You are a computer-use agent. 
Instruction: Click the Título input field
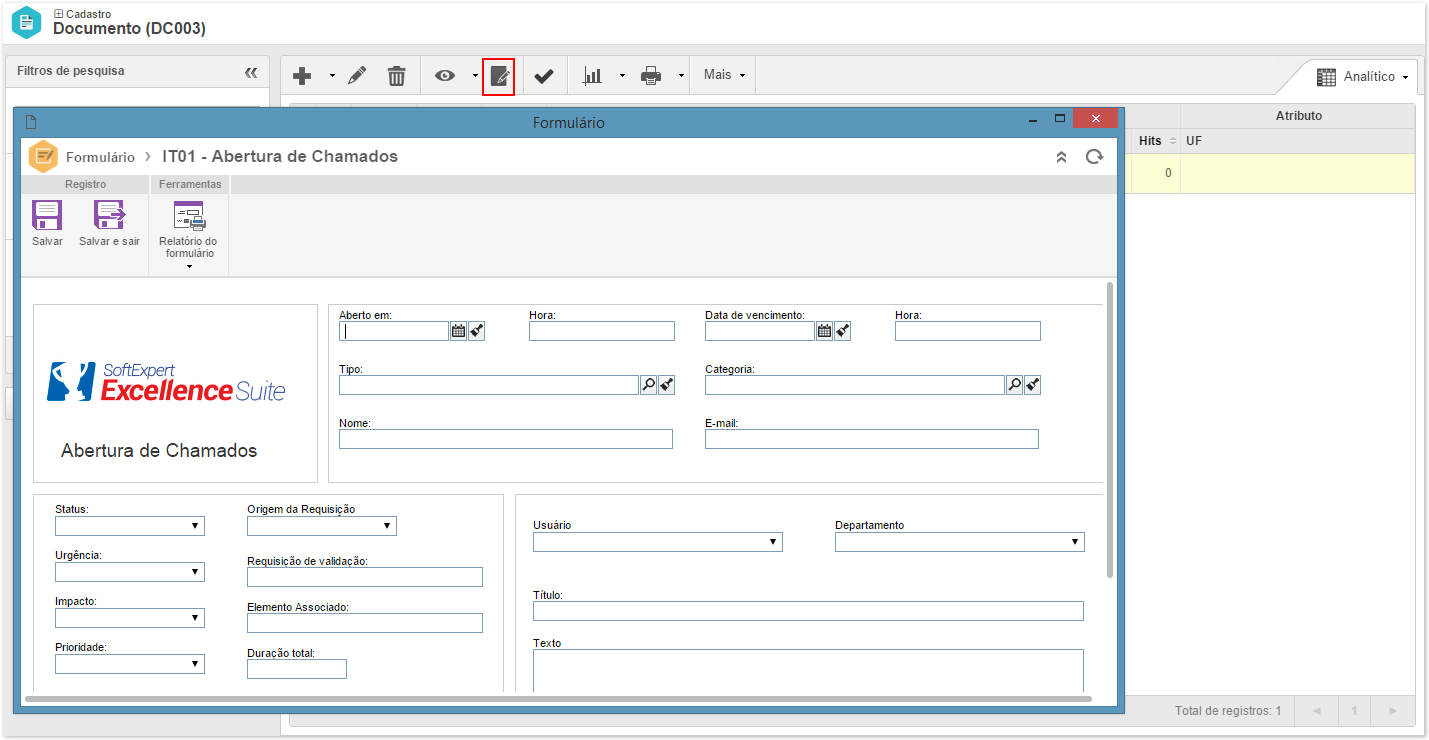pos(808,611)
